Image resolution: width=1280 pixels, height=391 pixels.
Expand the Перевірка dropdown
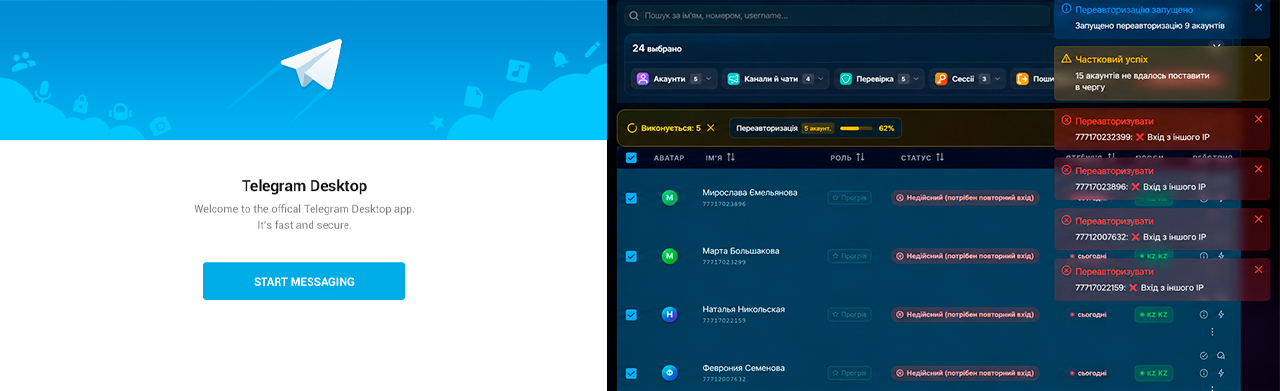(878, 78)
